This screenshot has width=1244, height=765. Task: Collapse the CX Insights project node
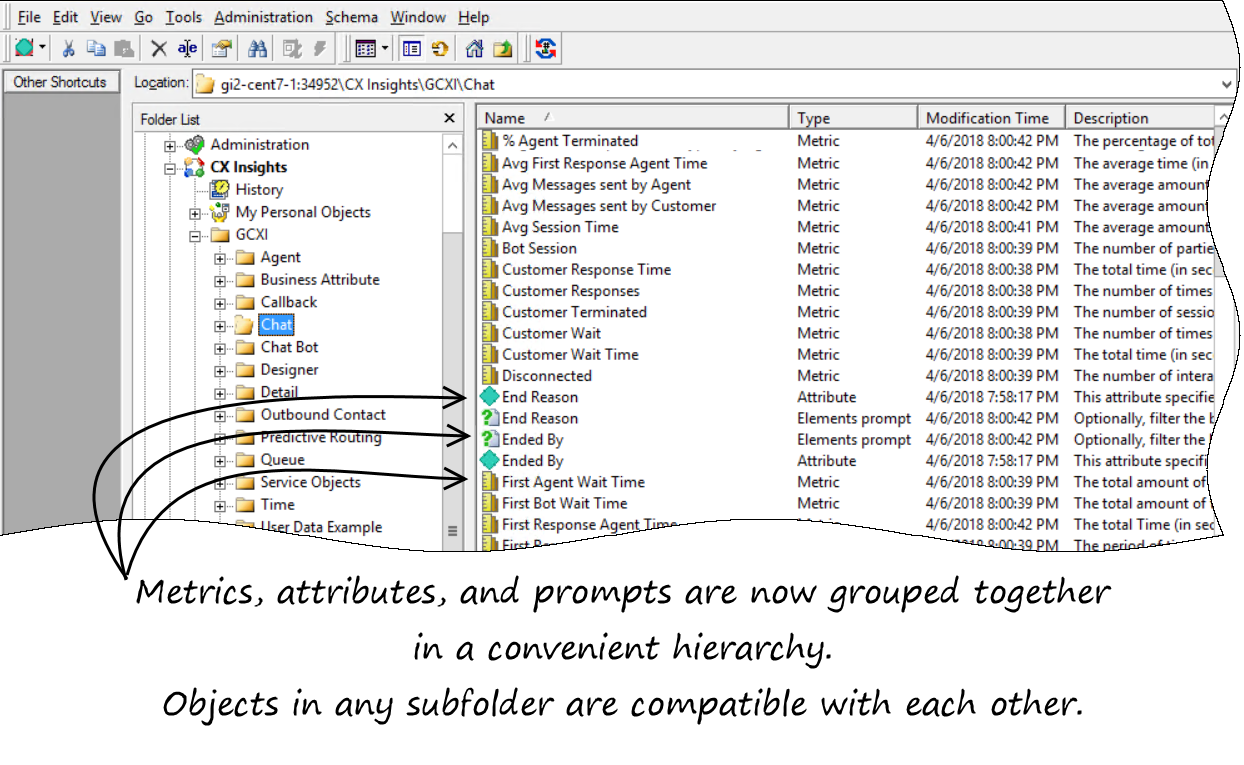coord(171,168)
